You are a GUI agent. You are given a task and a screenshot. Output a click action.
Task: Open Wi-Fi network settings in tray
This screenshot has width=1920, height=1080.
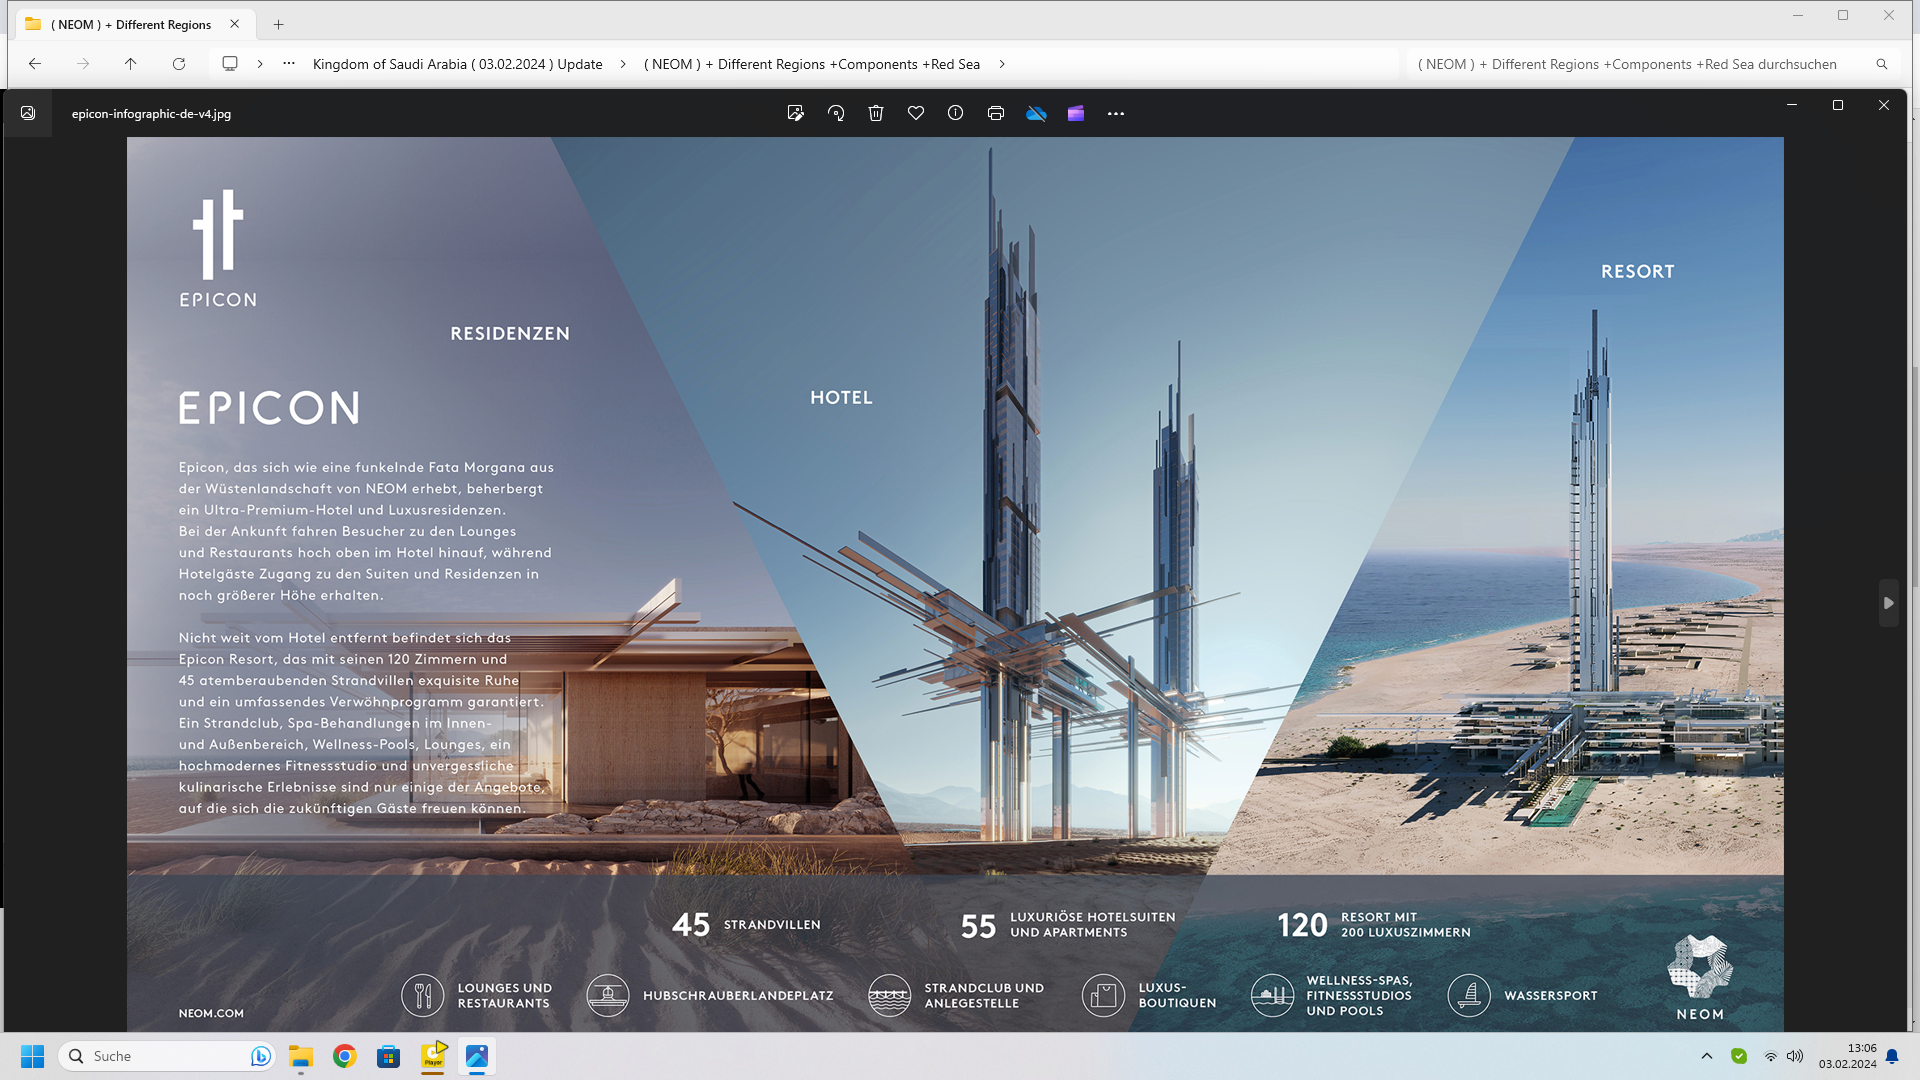tap(1771, 1056)
